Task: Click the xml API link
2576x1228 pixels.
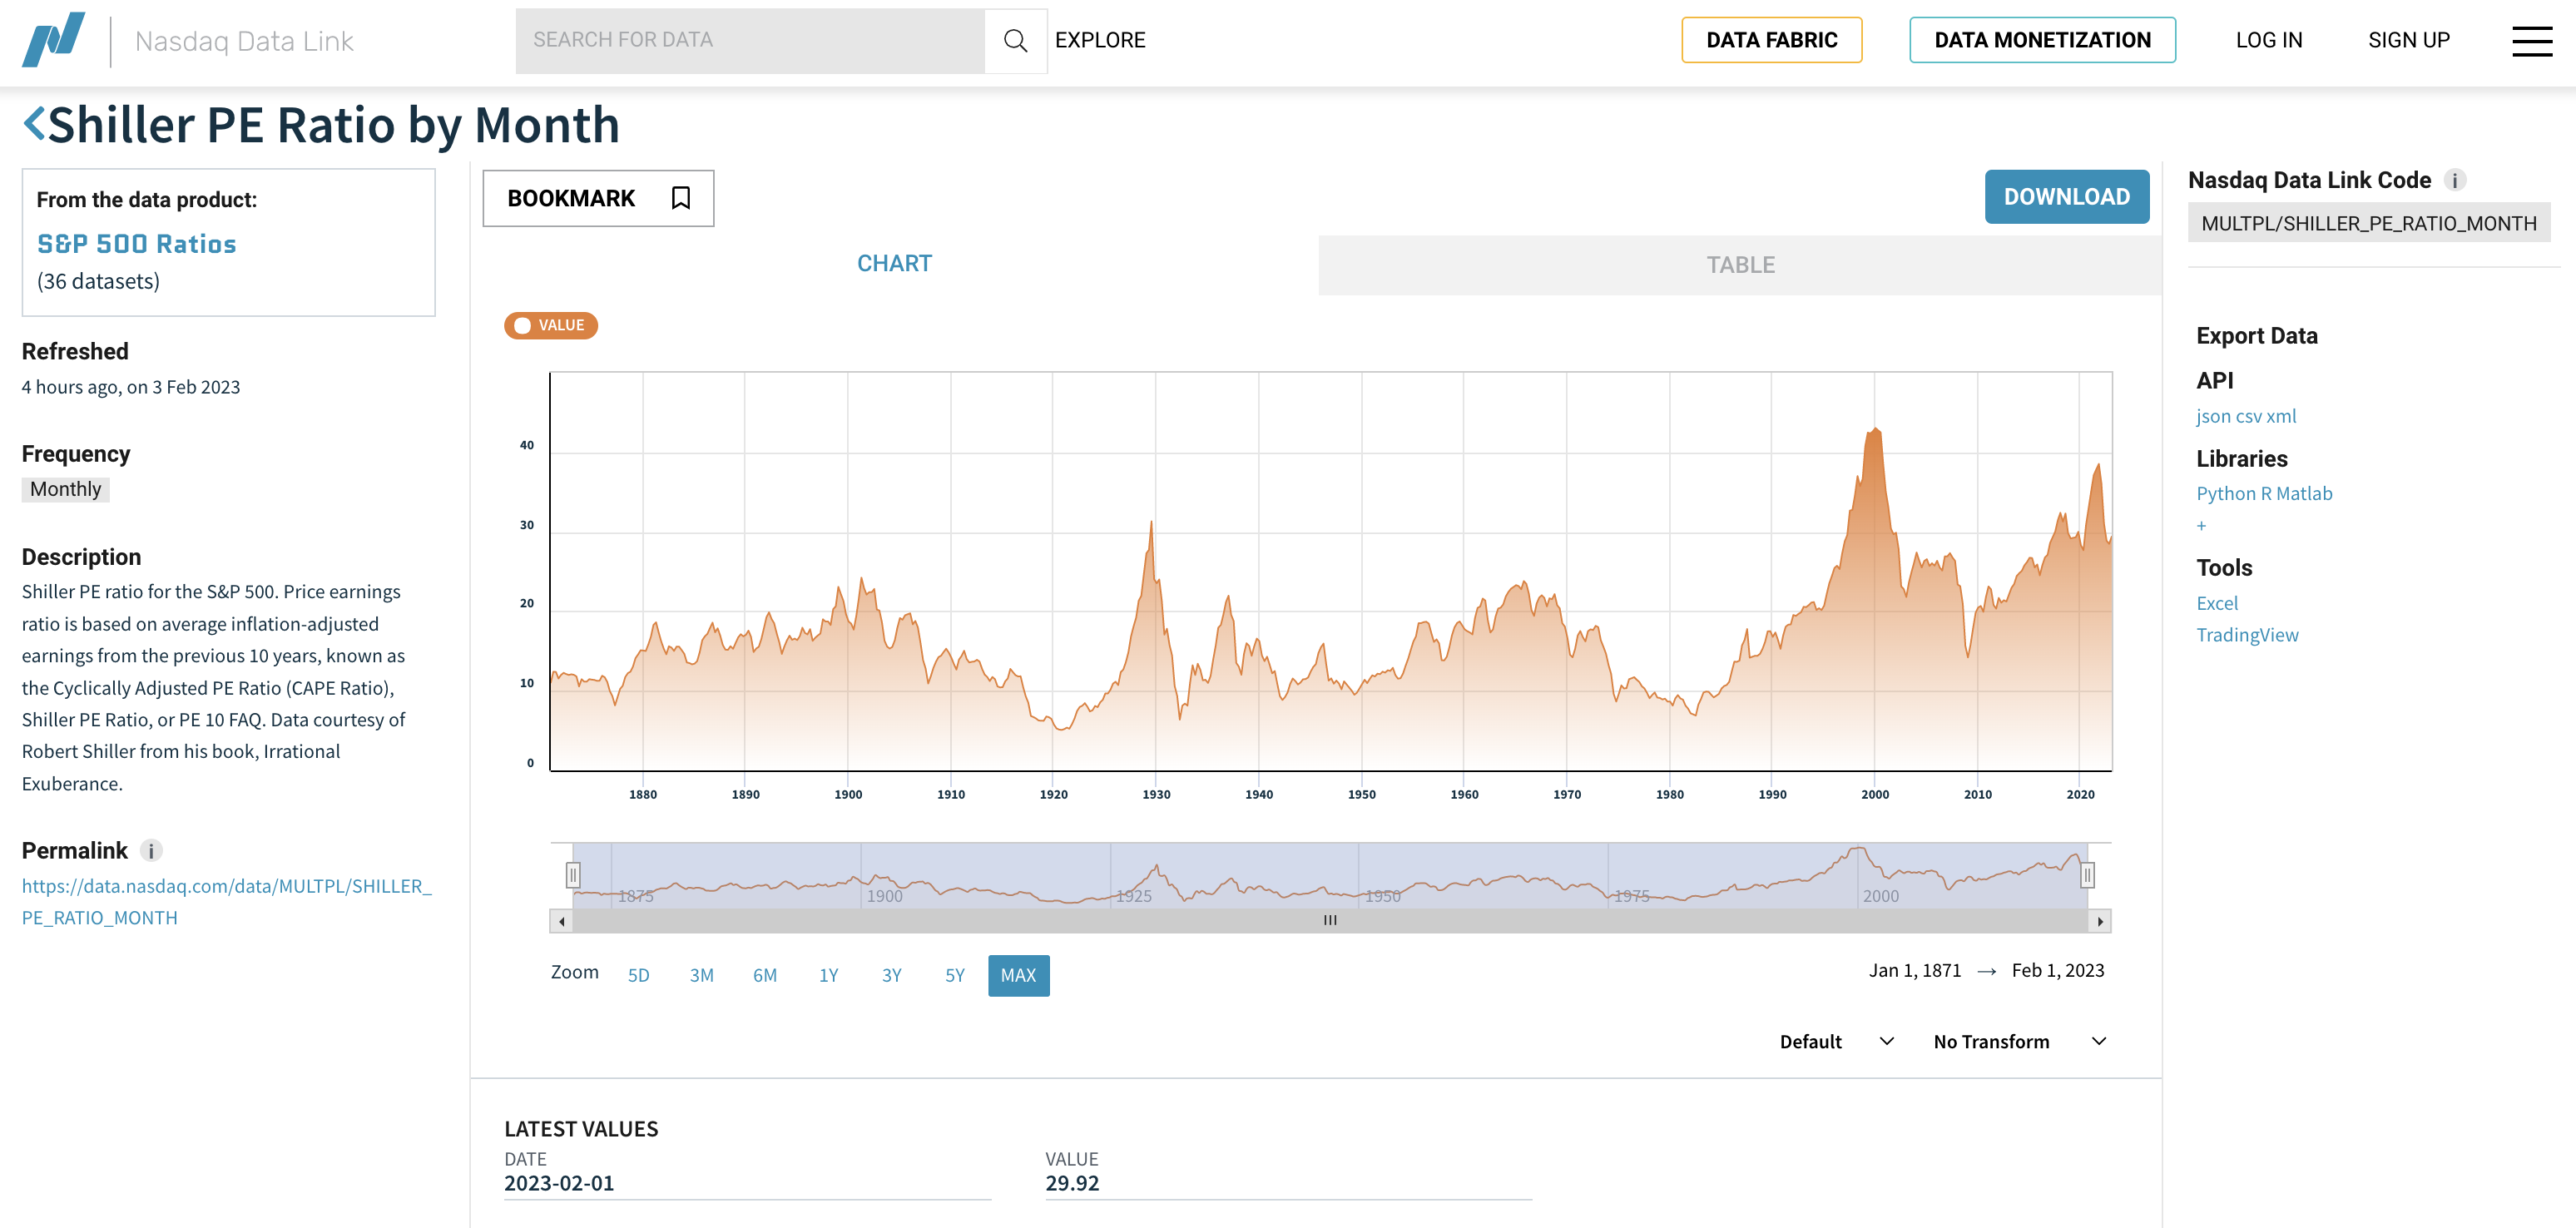Action: [2281, 417]
